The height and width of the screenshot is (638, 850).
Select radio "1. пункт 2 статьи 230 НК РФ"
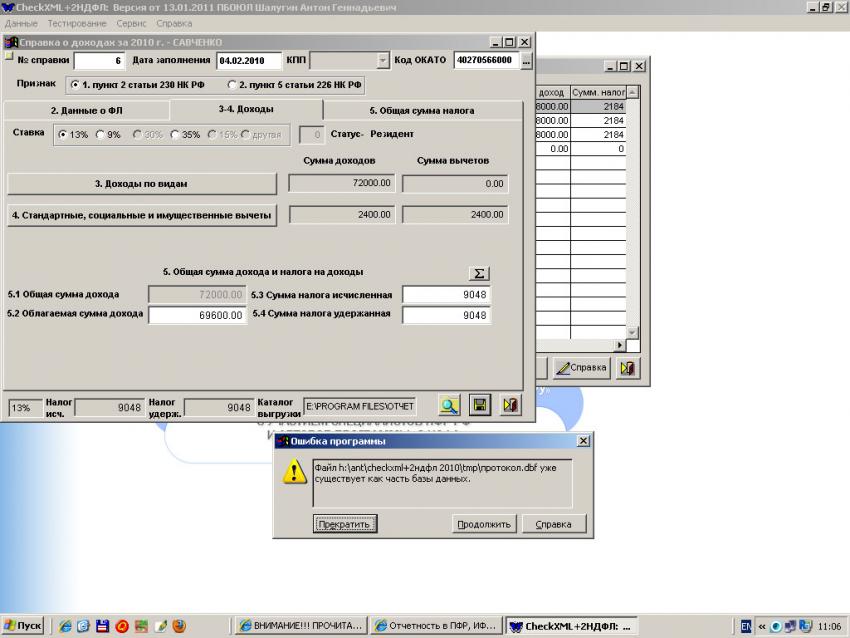pos(76,85)
